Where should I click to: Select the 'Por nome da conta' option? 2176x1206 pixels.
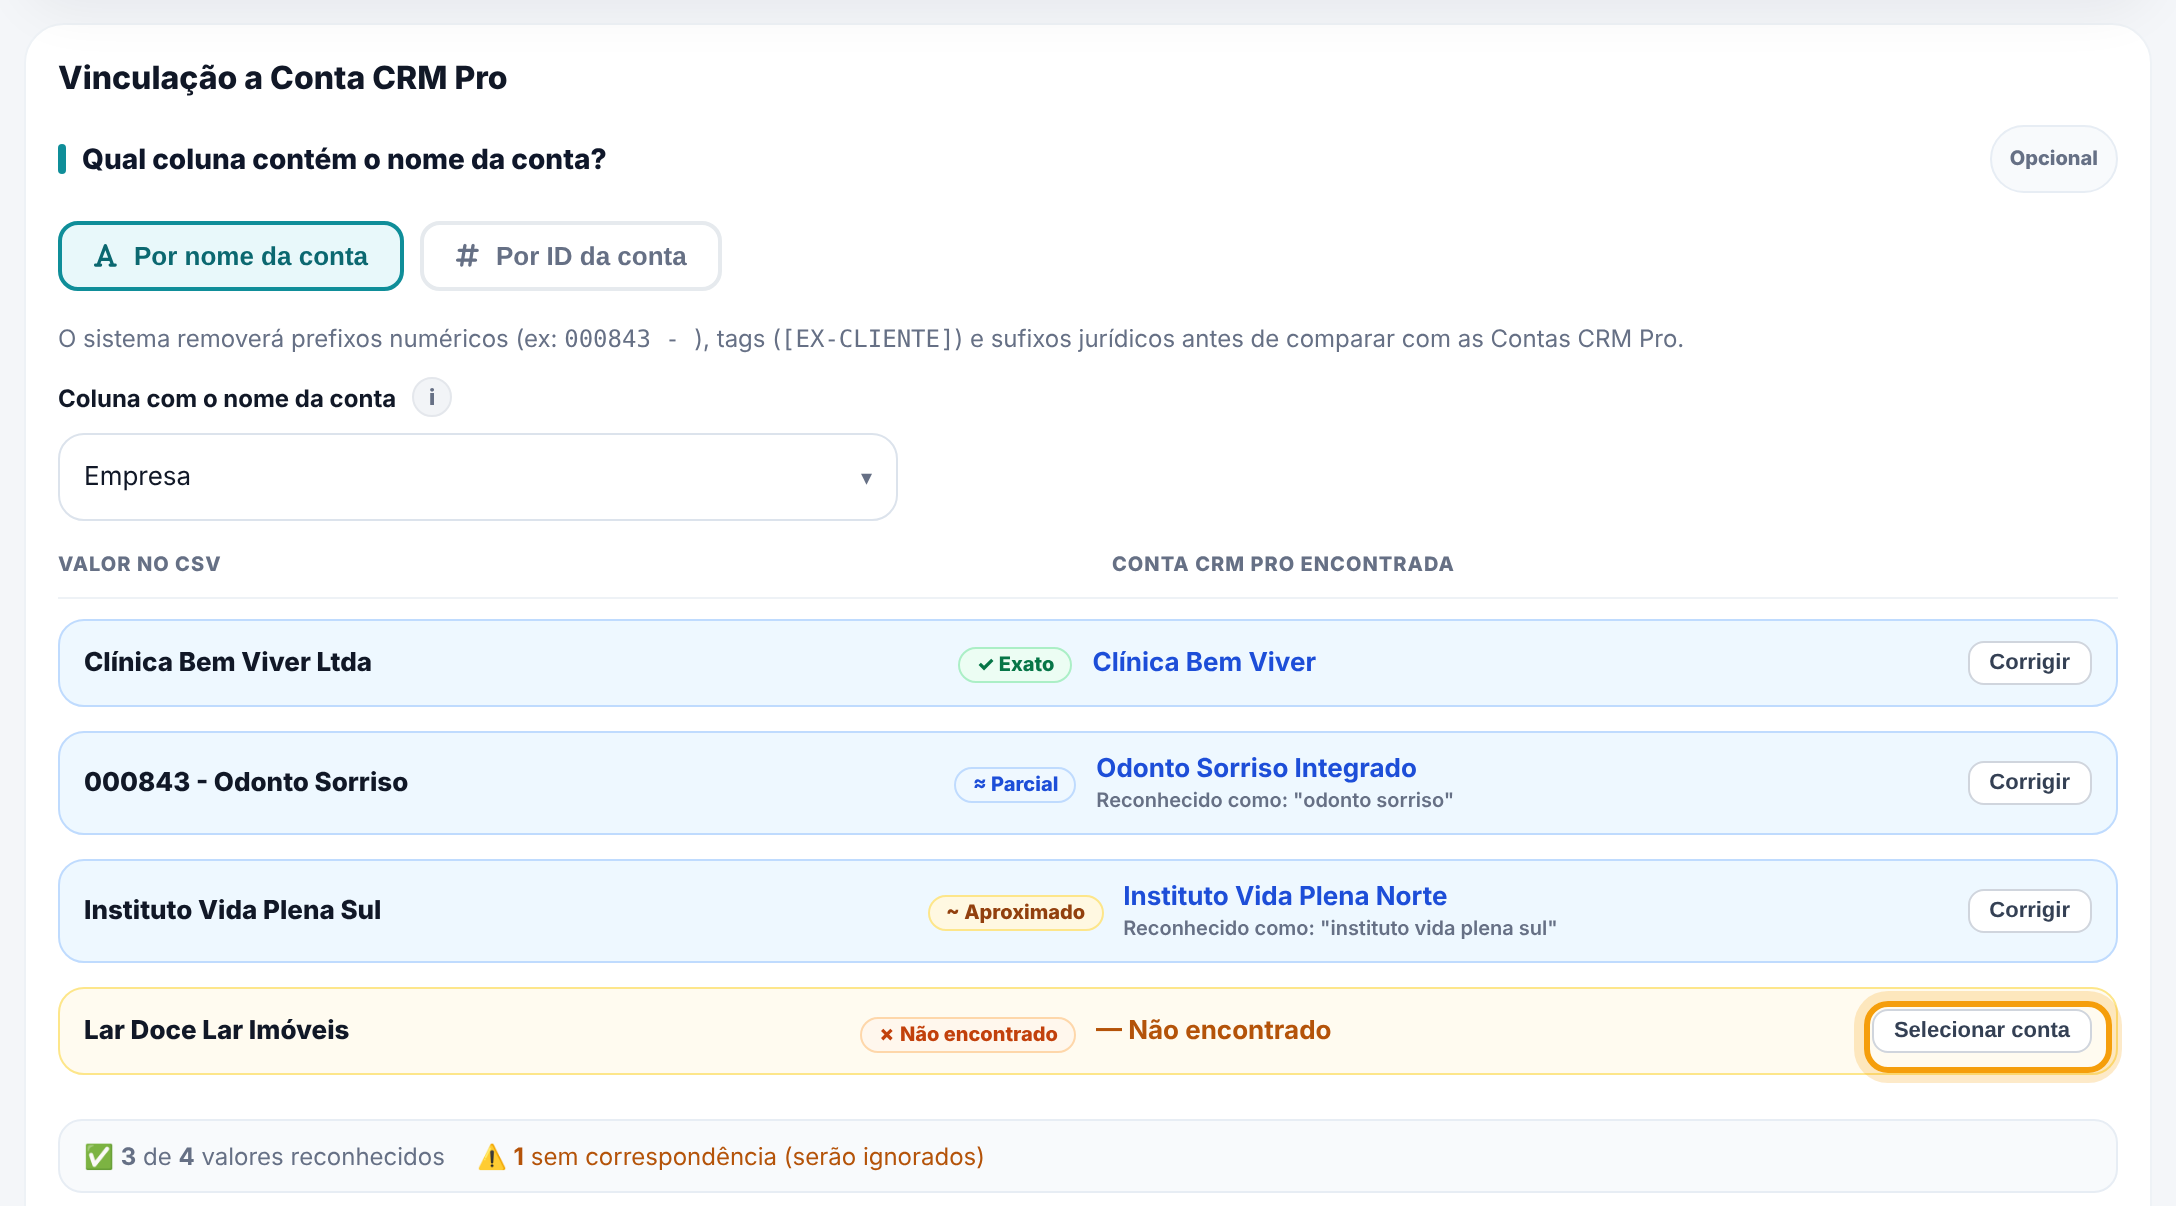coord(231,256)
